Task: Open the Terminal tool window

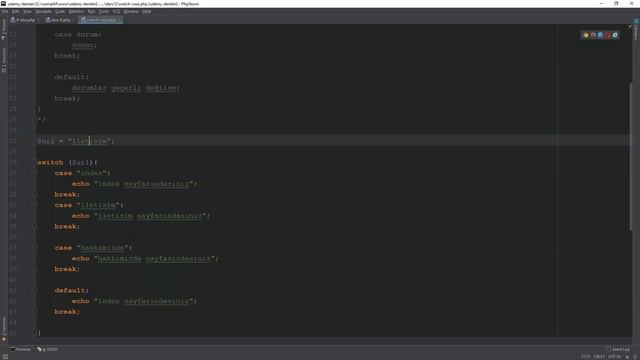Action: [20, 349]
